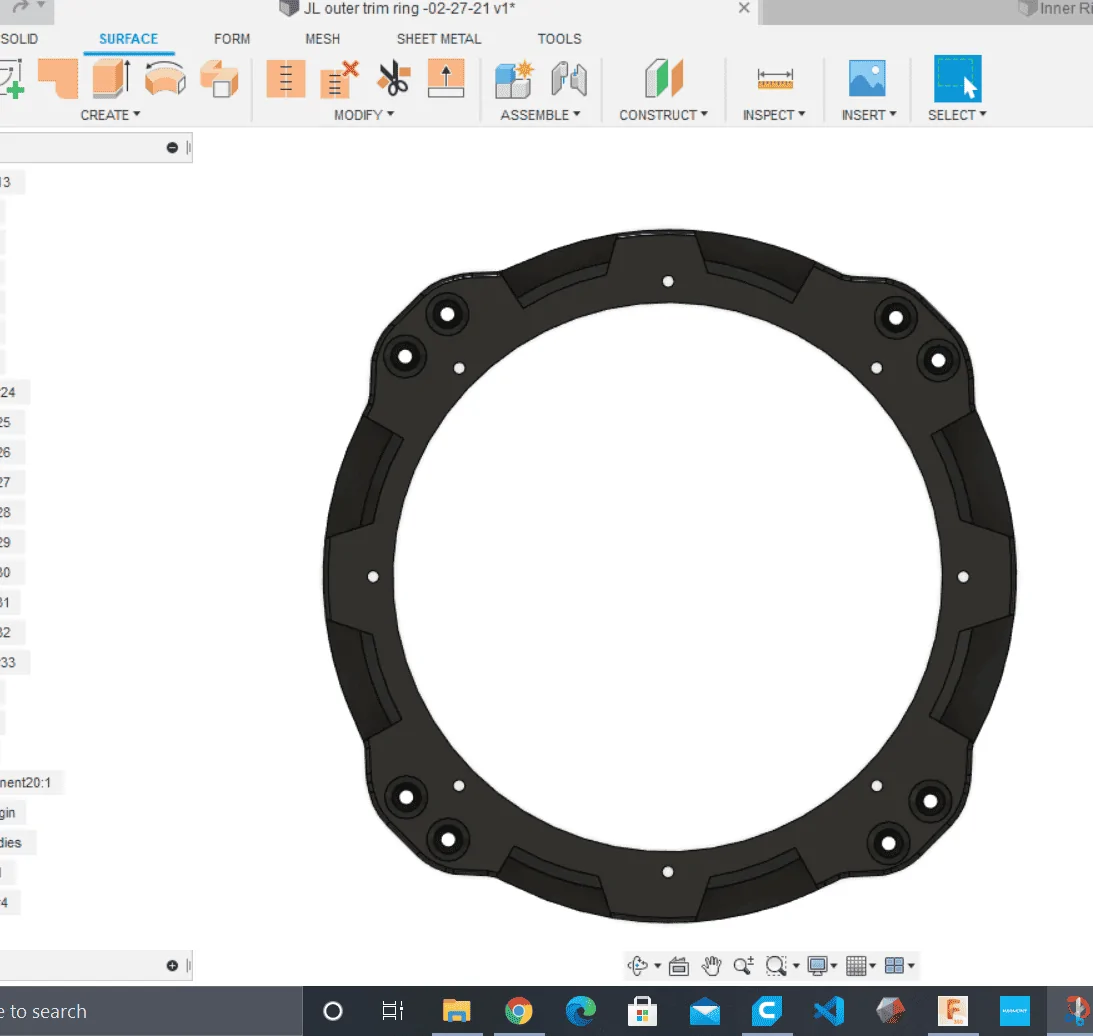Image resolution: width=1093 pixels, height=1036 pixels.
Task: Activate the blue Select tool icon
Action: click(957, 79)
